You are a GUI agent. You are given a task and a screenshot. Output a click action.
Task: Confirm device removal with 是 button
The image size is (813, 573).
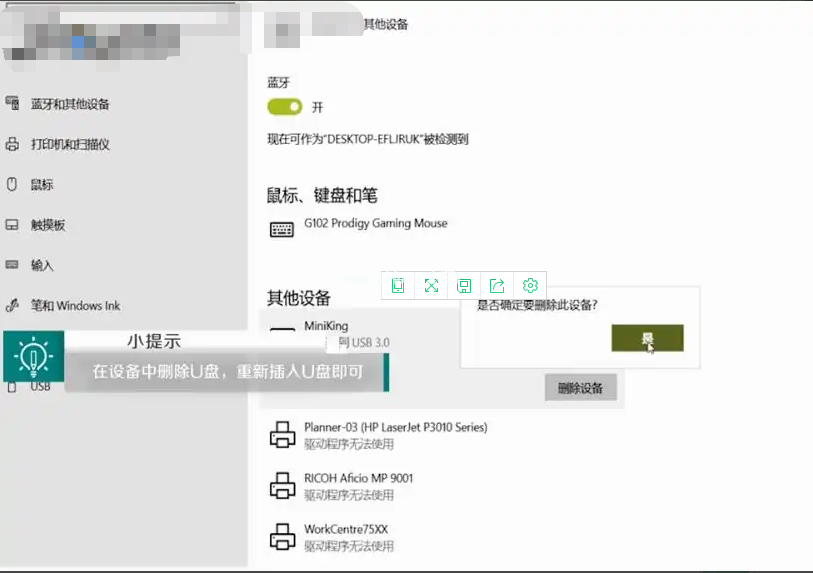[647, 339]
